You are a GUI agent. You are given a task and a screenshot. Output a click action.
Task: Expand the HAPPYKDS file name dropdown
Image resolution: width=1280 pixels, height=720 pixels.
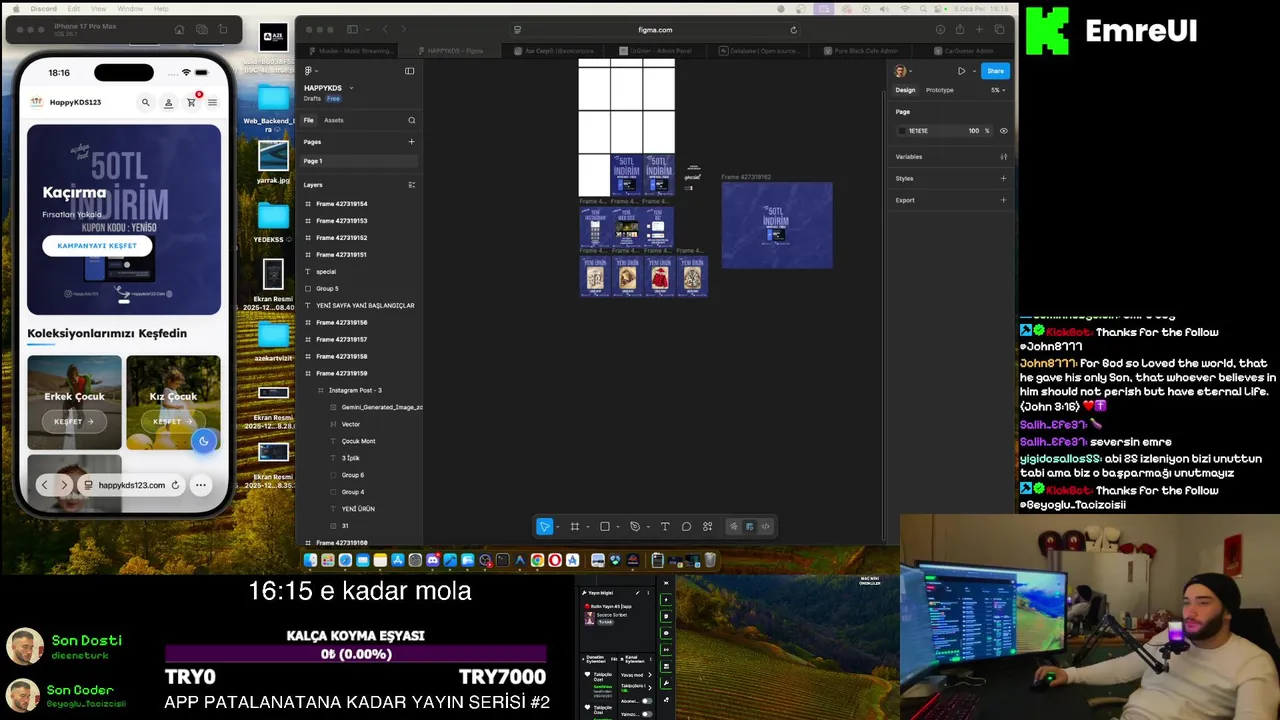(x=351, y=88)
